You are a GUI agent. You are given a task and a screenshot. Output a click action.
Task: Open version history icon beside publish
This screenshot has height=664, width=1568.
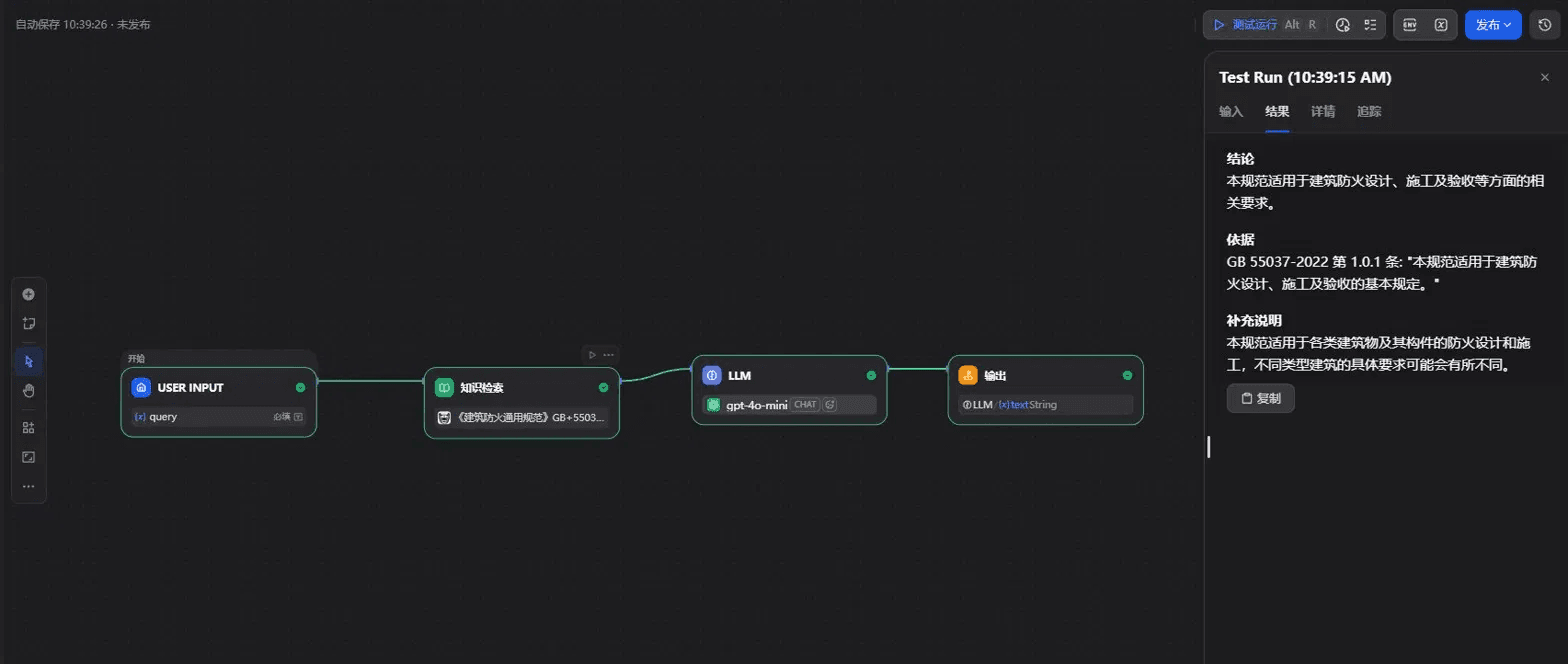click(1545, 25)
